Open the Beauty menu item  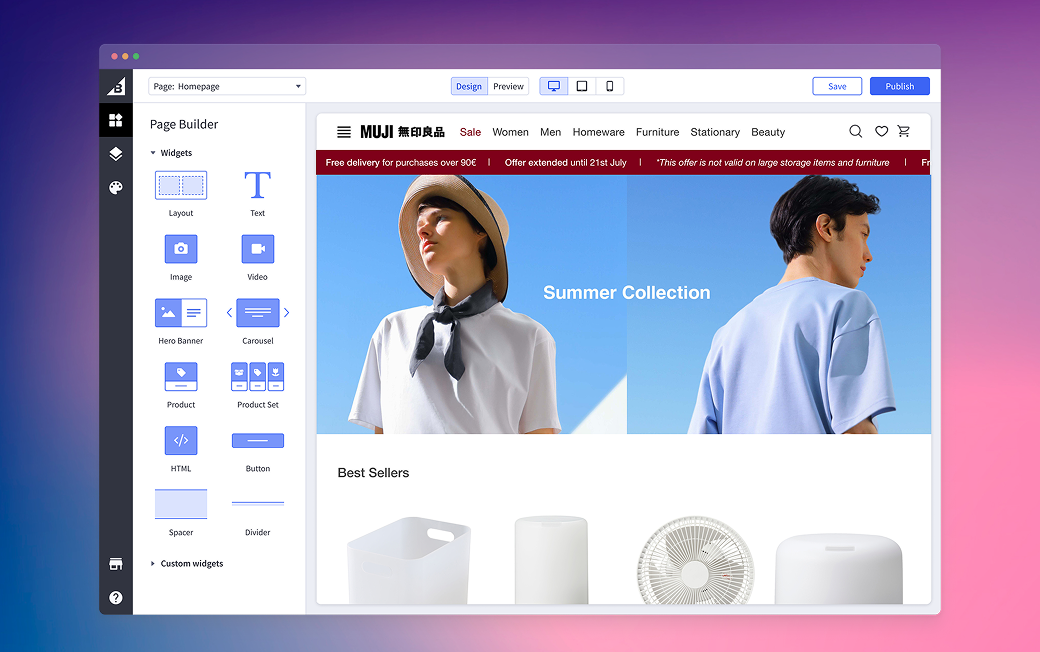point(768,132)
